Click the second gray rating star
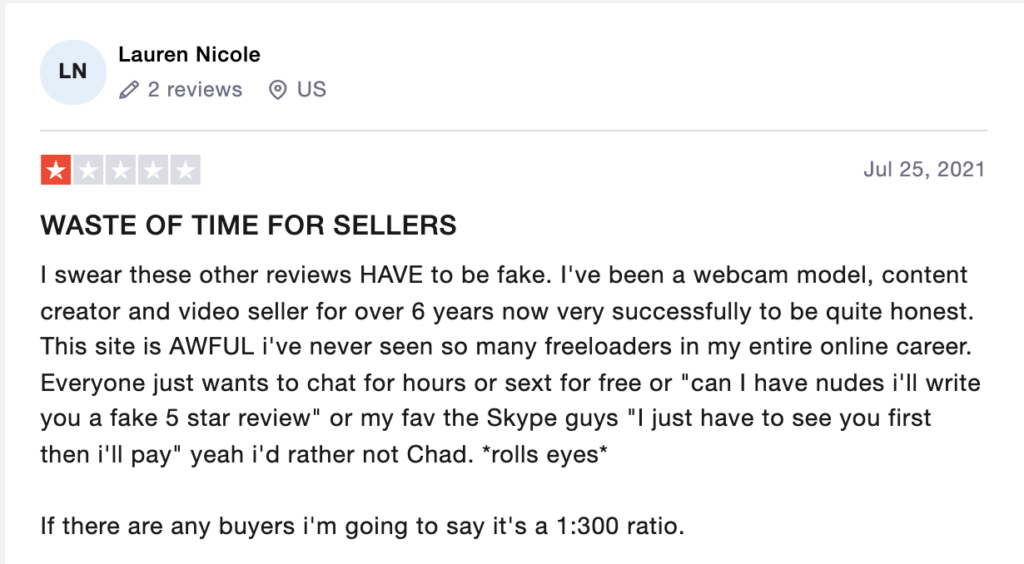The height and width of the screenshot is (564, 1024). point(88,170)
